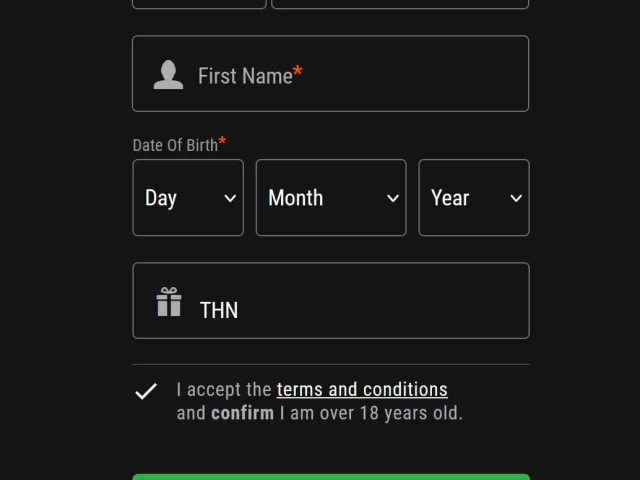The image size is (640, 480).
Task: Click the green button at the bottom
Action: tap(331, 477)
